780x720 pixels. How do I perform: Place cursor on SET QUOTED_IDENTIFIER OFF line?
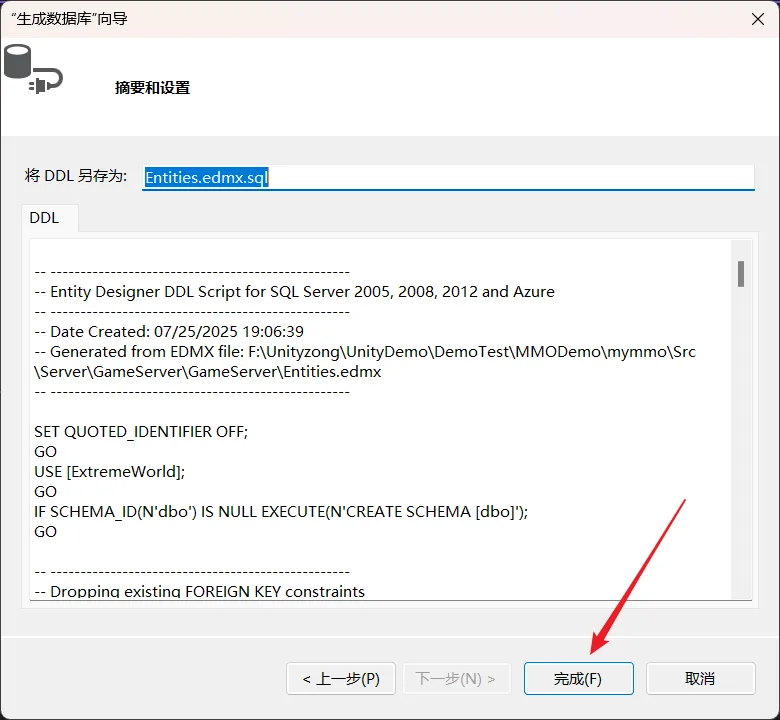pyautogui.click(x=140, y=432)
